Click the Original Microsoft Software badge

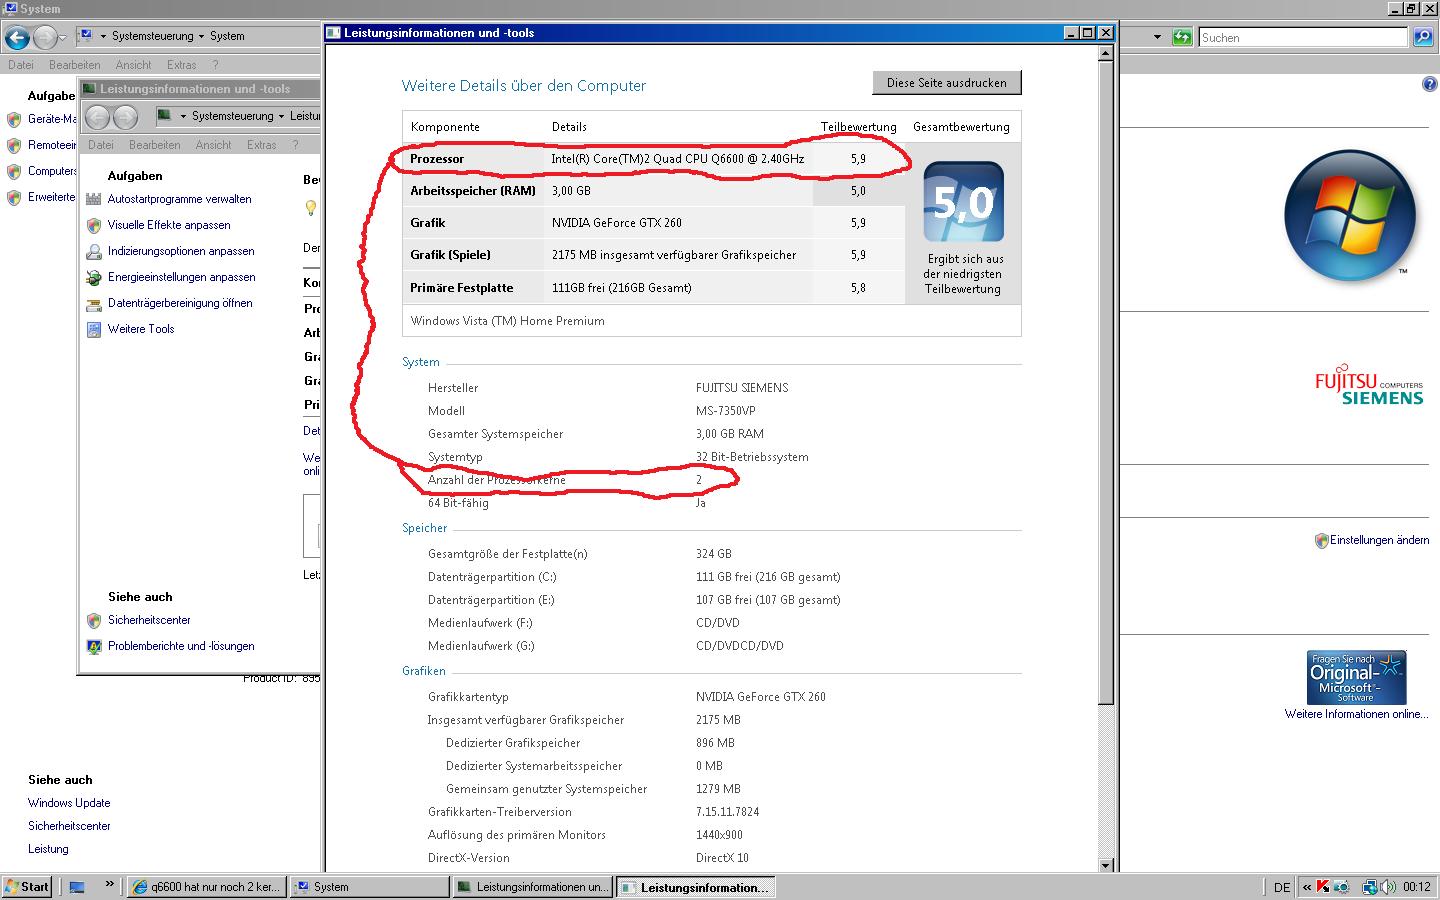coord(1356,677)
